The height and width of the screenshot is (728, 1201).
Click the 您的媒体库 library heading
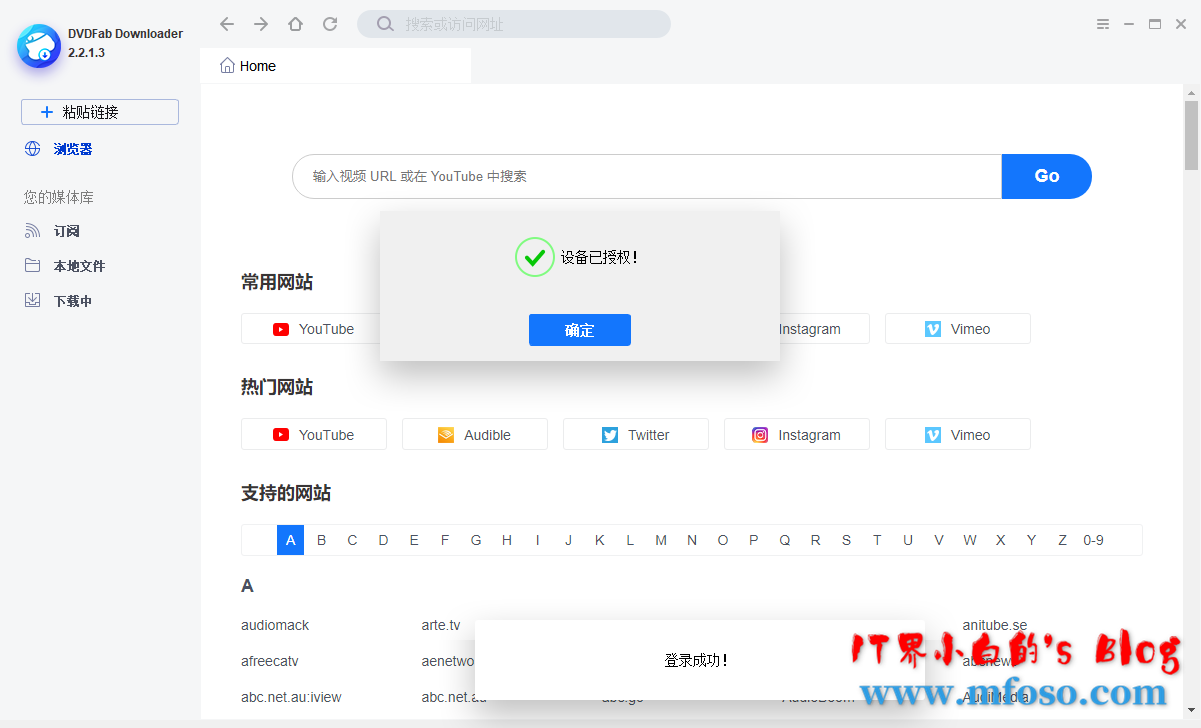click(x=59, y=197)
